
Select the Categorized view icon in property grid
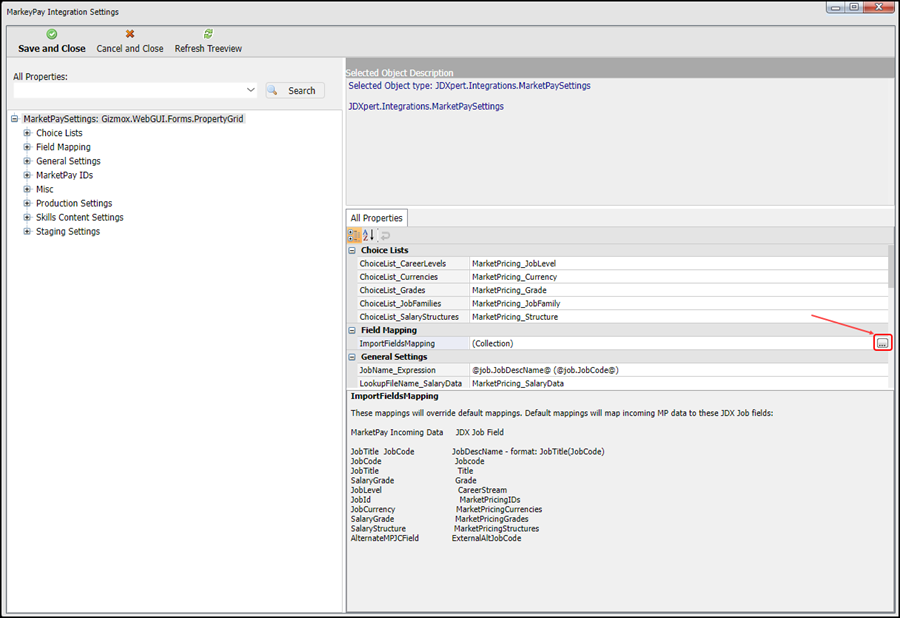pyautogui.click(x=354, y=235)
